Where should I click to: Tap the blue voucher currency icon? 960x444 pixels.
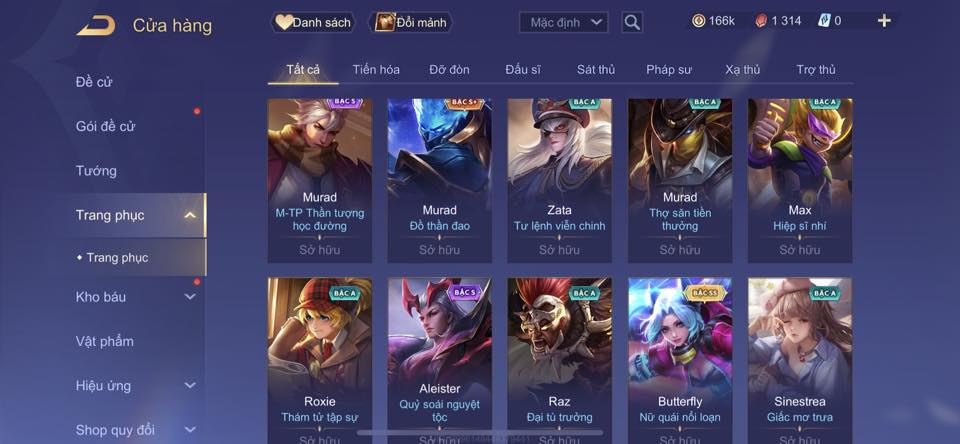[x=823, y=21]
